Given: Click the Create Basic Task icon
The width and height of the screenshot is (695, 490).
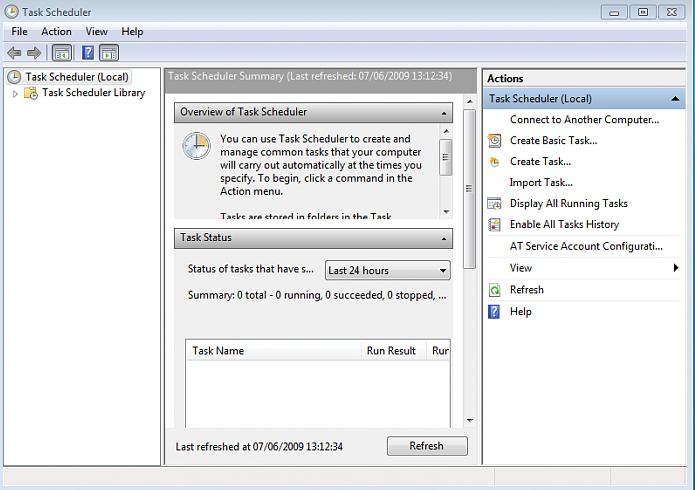Looking at the screenshot, I should click(494, 141).
